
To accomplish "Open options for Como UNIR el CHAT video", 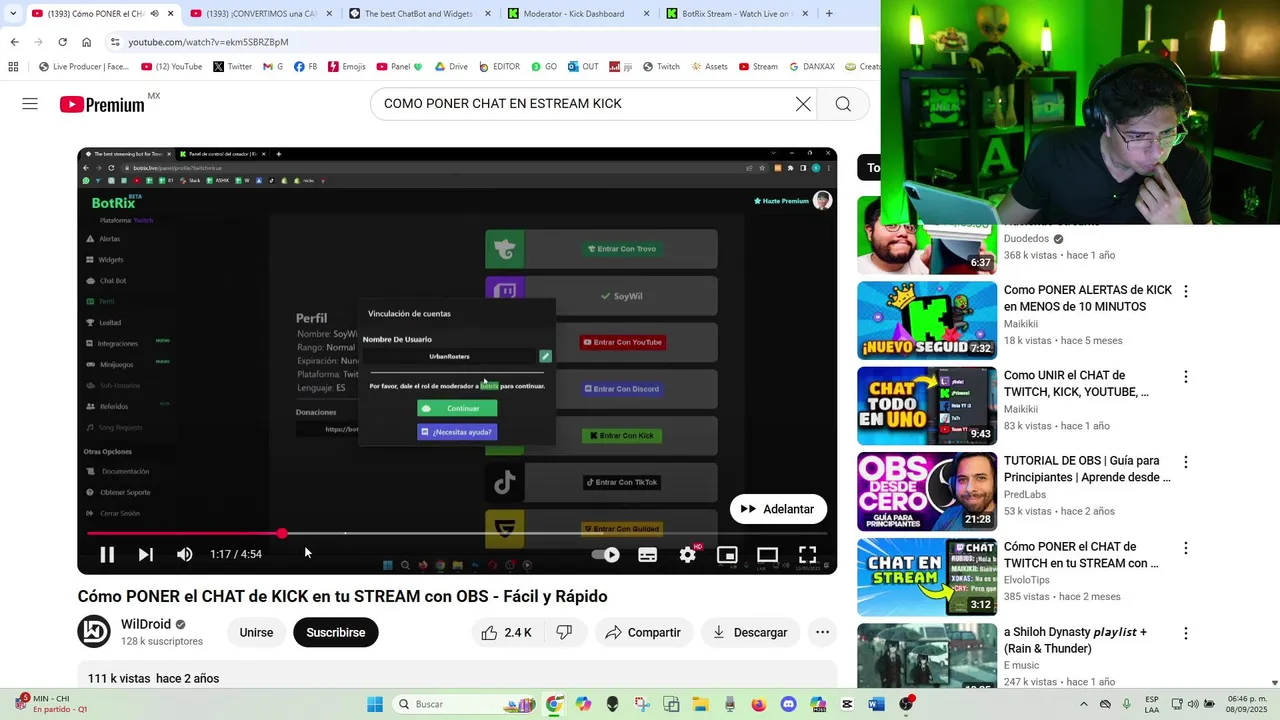I will coord(1186,377).
